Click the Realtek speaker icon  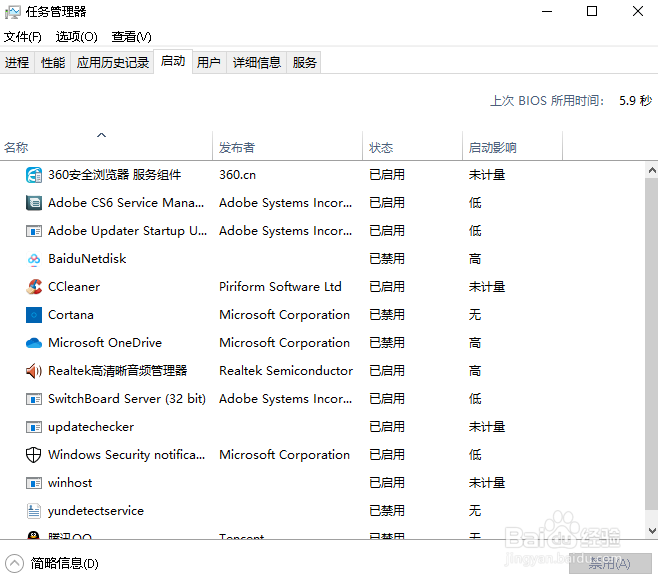[x=34, y=371]
